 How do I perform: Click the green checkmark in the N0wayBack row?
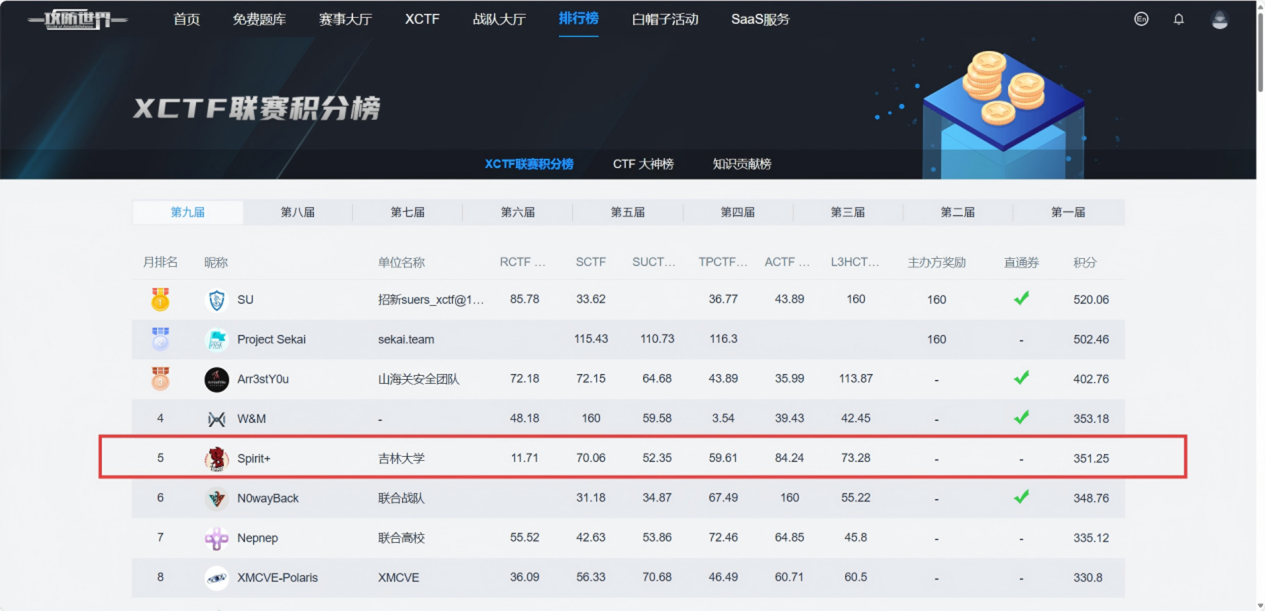(1021, 497)
